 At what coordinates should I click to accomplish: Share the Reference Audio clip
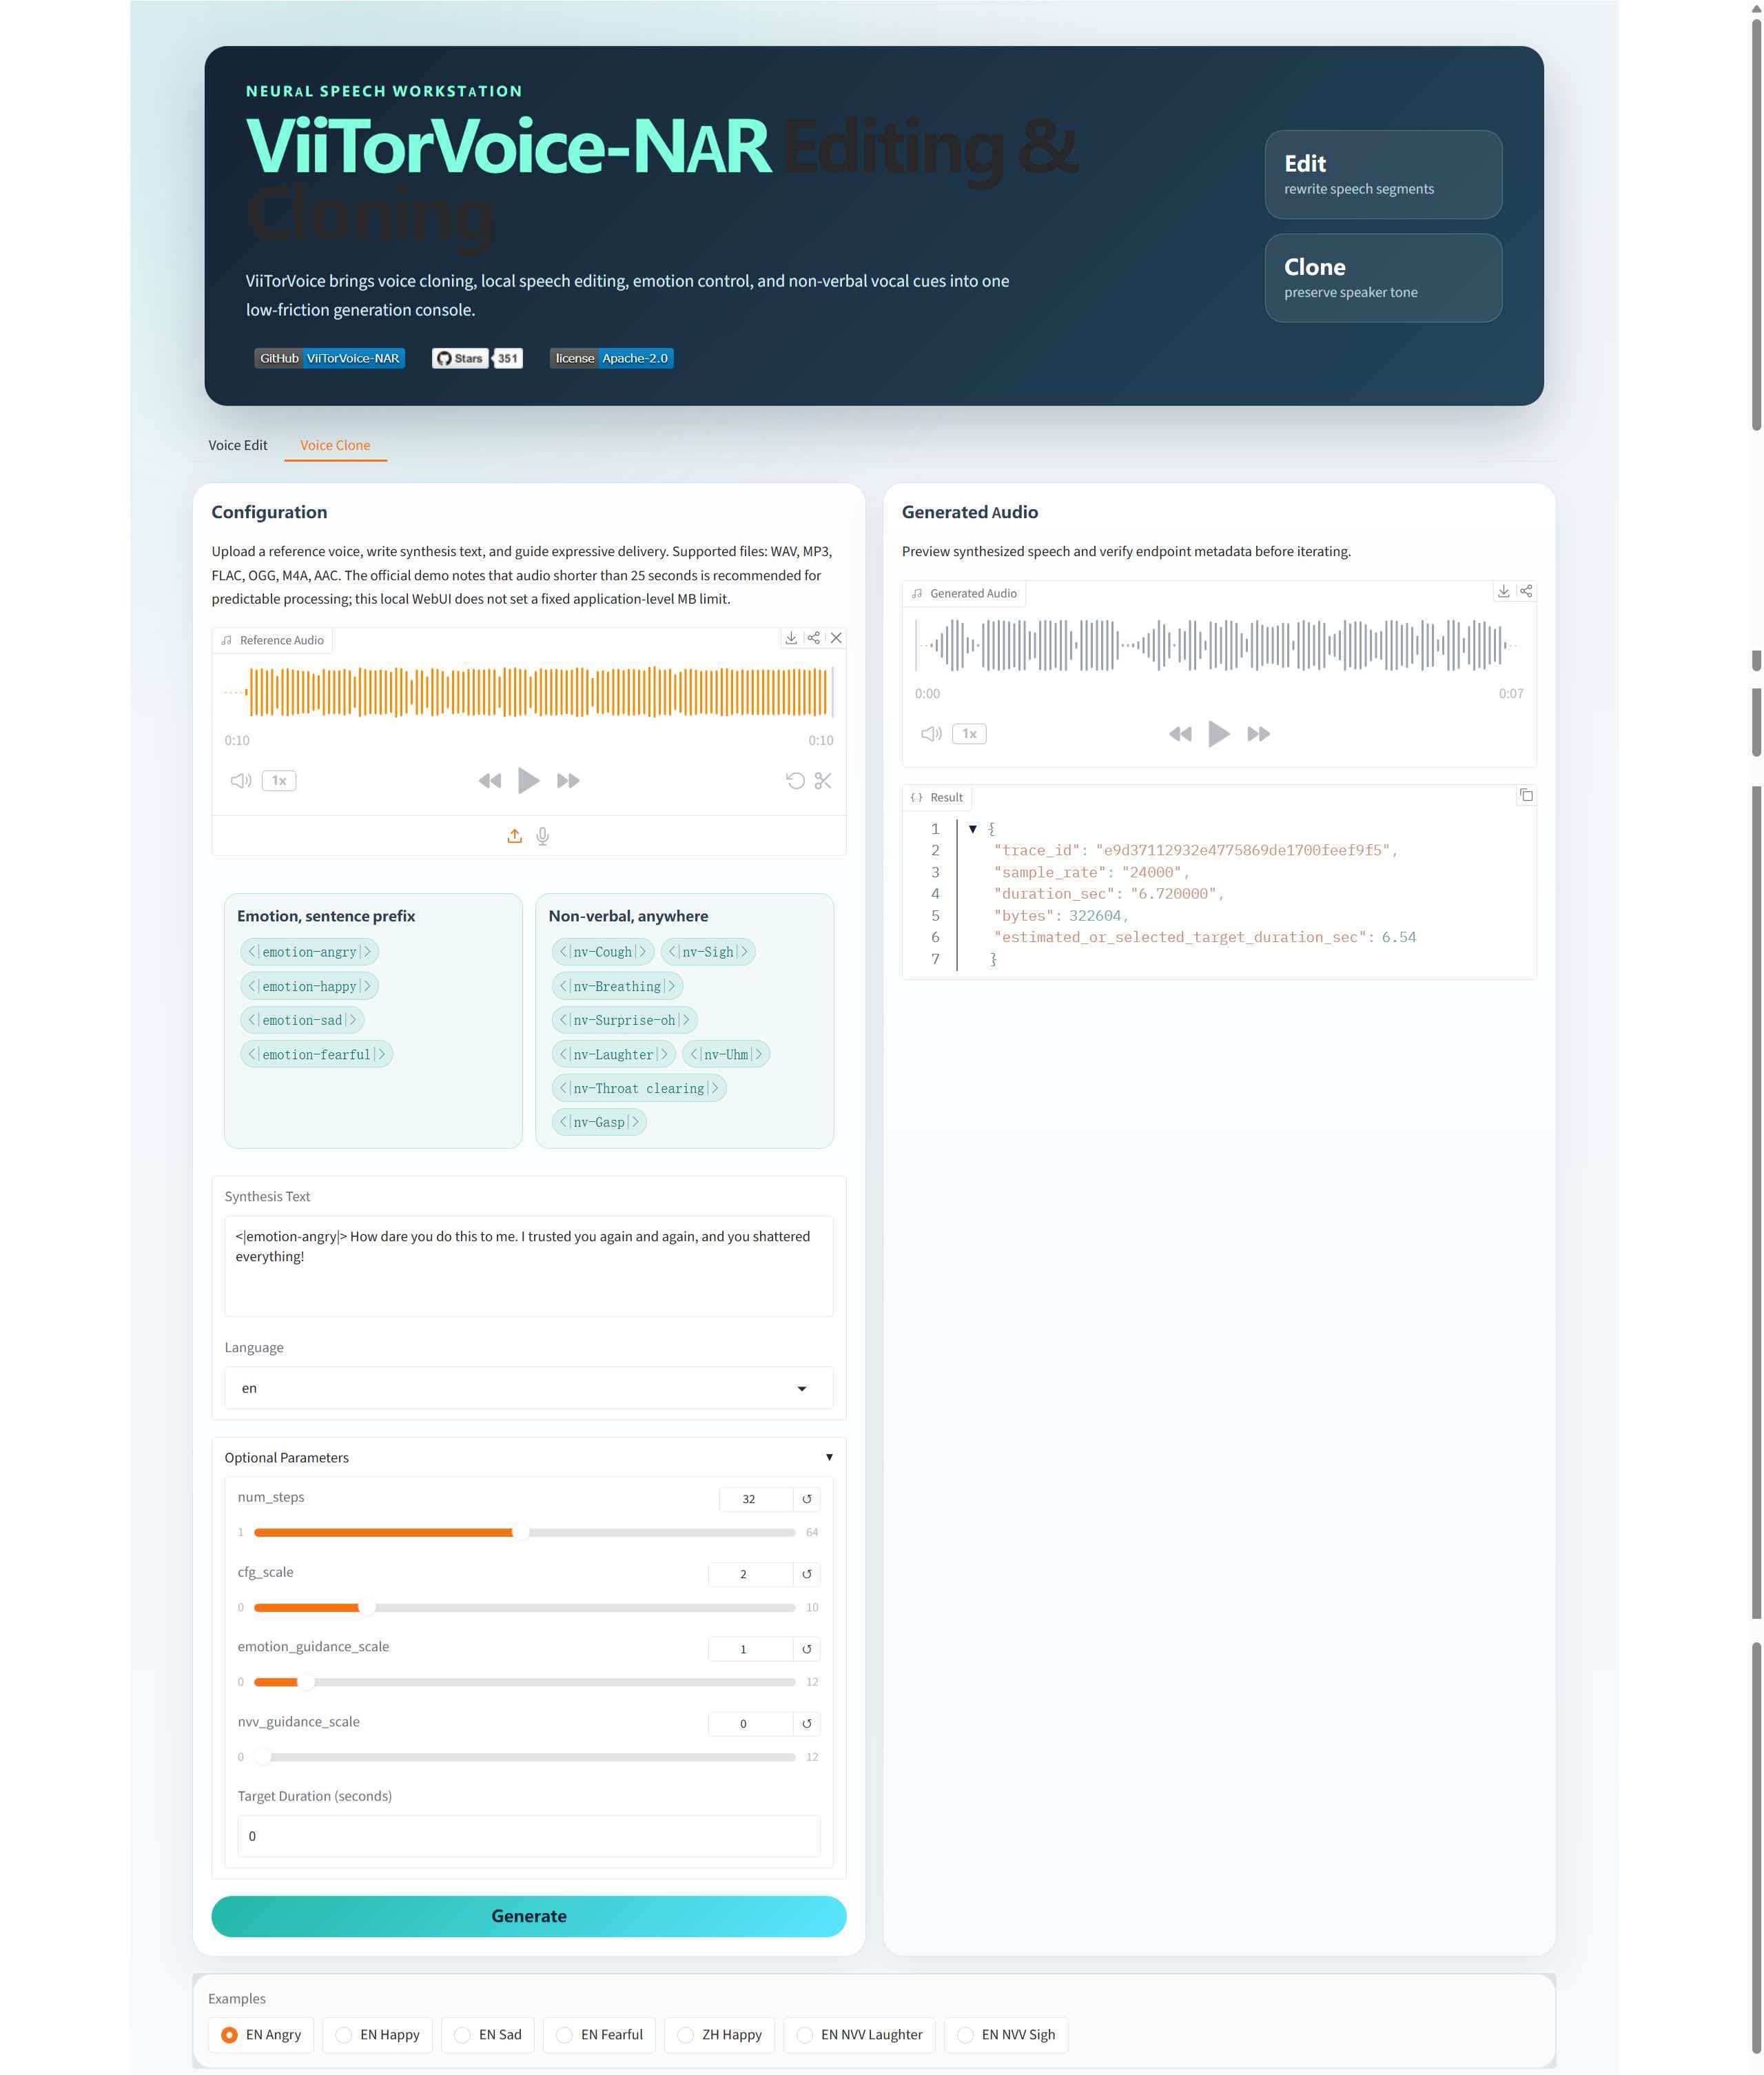pyautogui.click(x=814, y=638)
